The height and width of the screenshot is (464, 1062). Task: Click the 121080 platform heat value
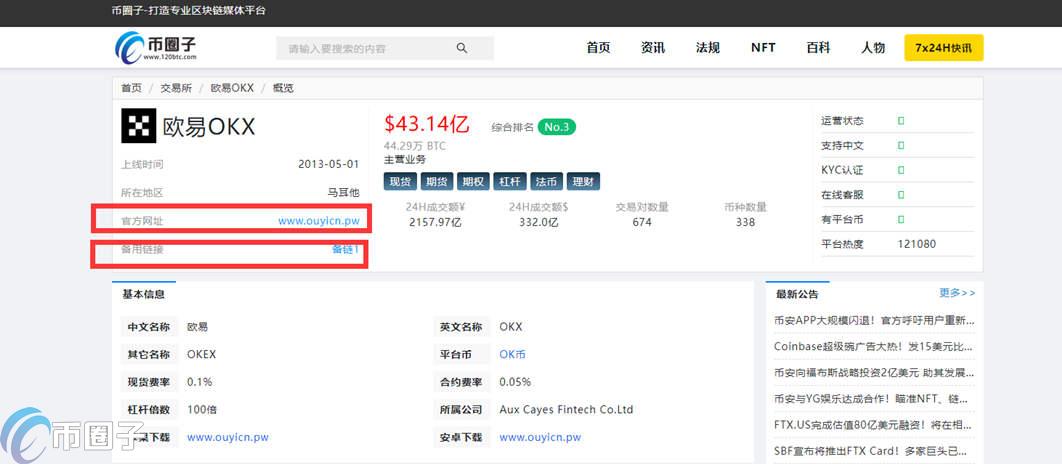pos(916,244)
